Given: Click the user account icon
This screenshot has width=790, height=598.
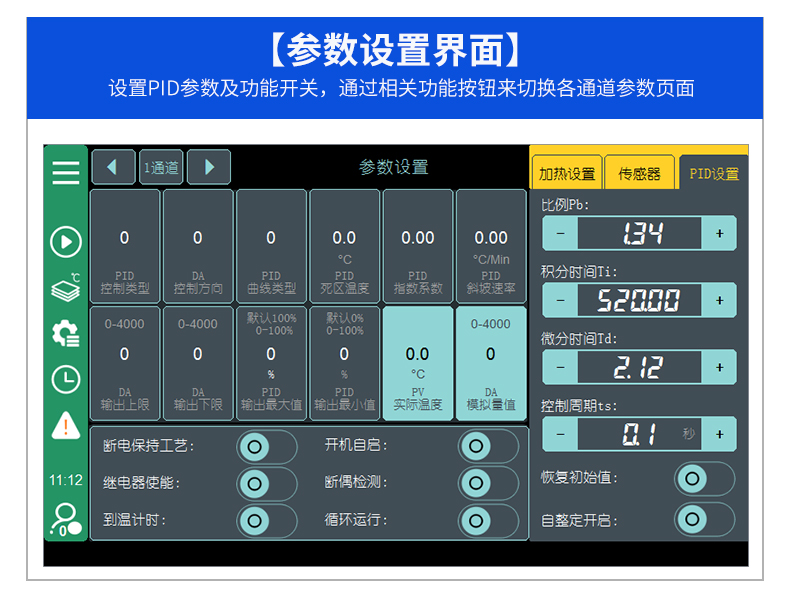Looking at the screenshot, I should coord(66,518).
